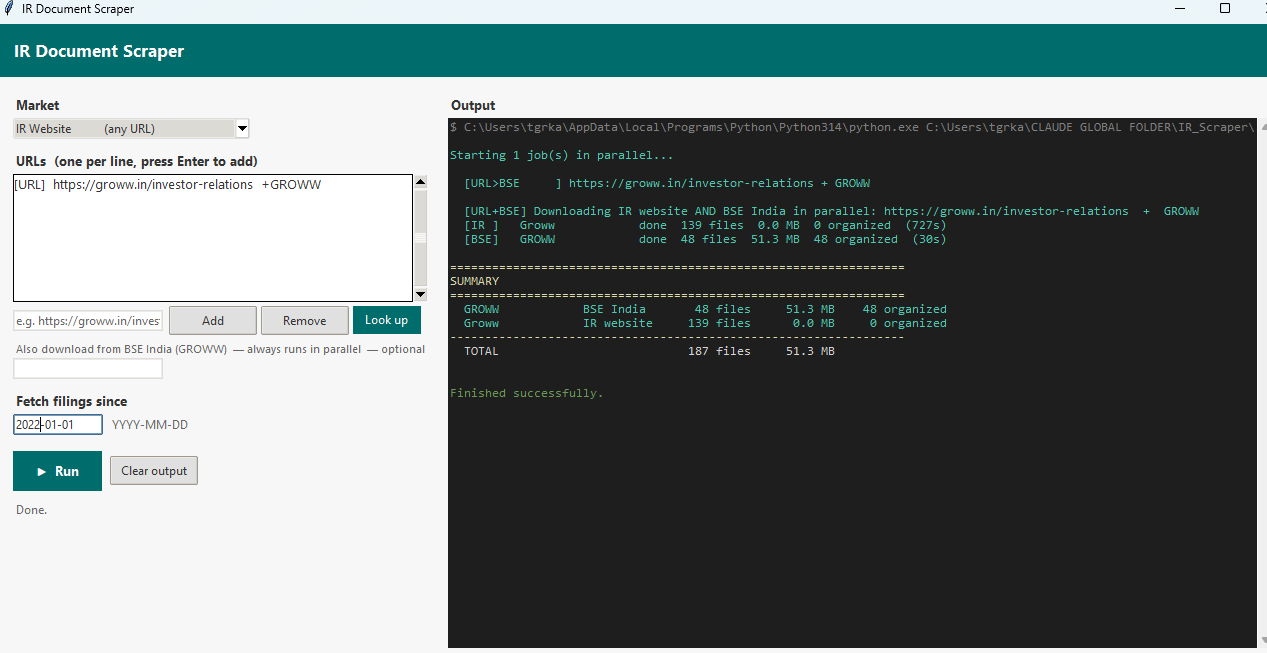Click the Fetch filings since date field
Viewport: 1267px width, 653px height.
(x=58, y=425)
